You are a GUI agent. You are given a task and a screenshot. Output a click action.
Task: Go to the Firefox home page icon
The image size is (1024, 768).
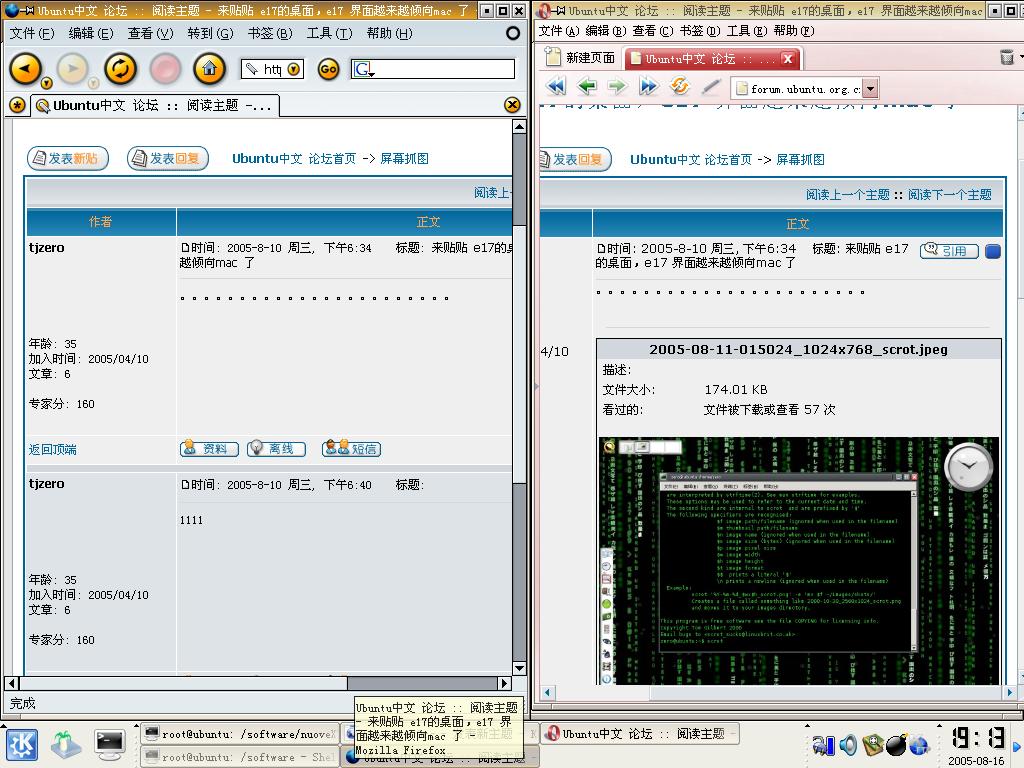pyautogui.click(x=210, y=68)
